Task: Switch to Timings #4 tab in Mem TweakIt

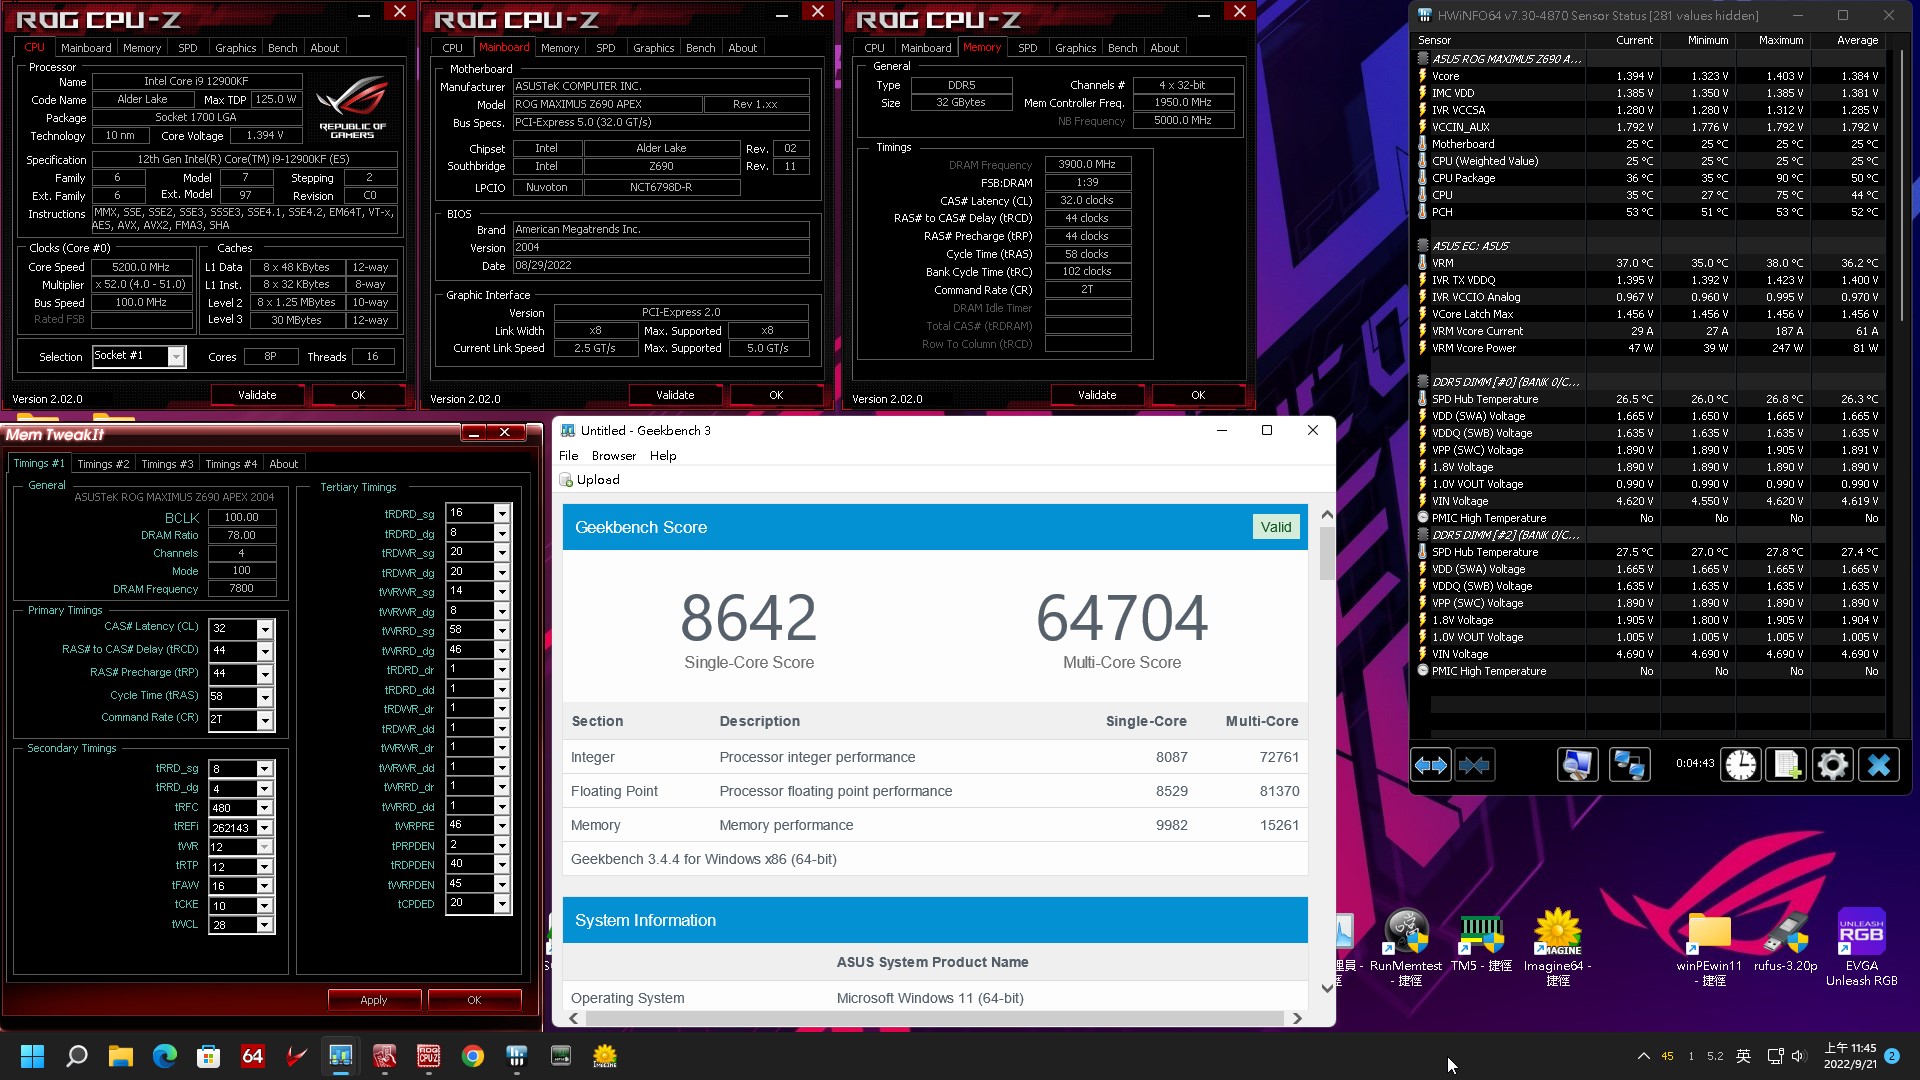Action: point(231,464)
